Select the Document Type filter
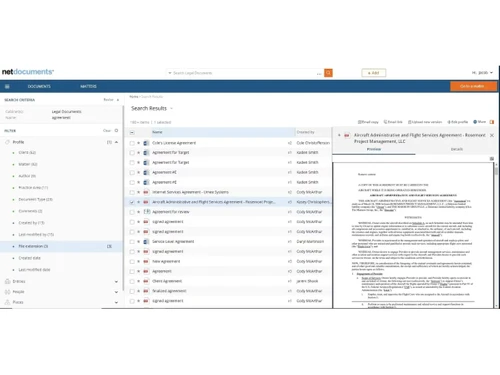This screenshot has width=500, height=375. 35,199
